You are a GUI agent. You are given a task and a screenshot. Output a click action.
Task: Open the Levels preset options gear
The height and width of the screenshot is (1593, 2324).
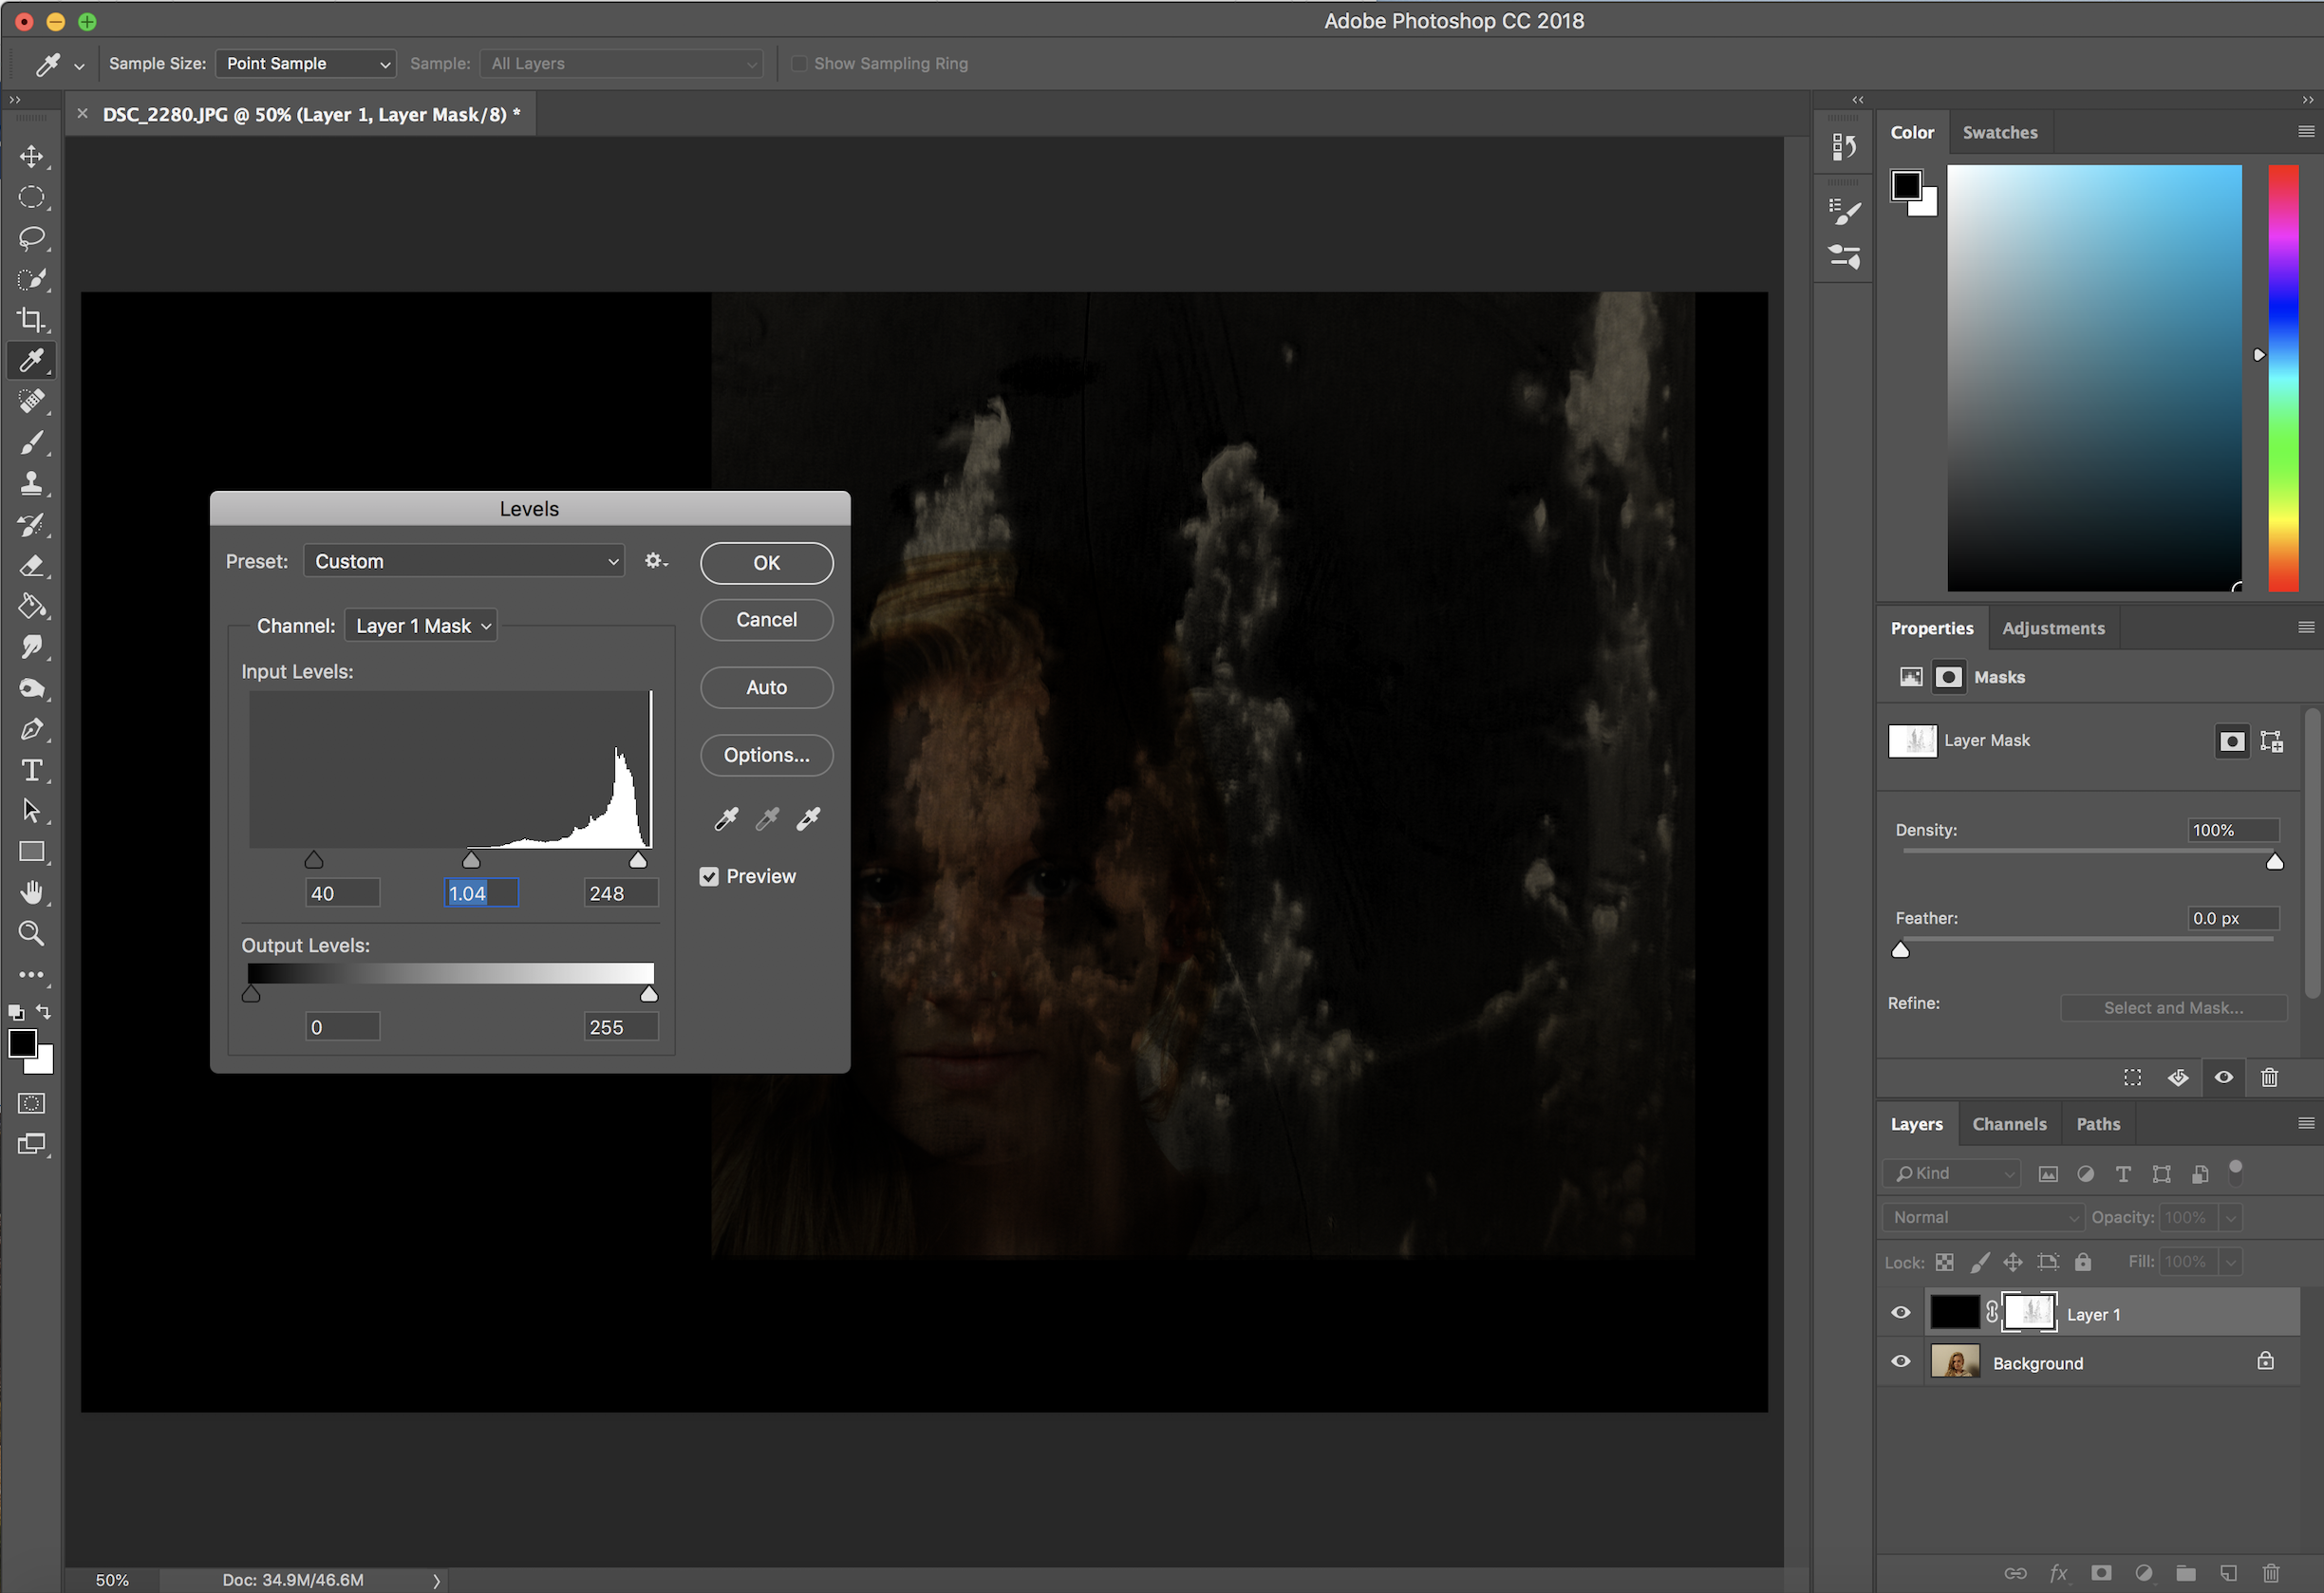coord(655,561)
